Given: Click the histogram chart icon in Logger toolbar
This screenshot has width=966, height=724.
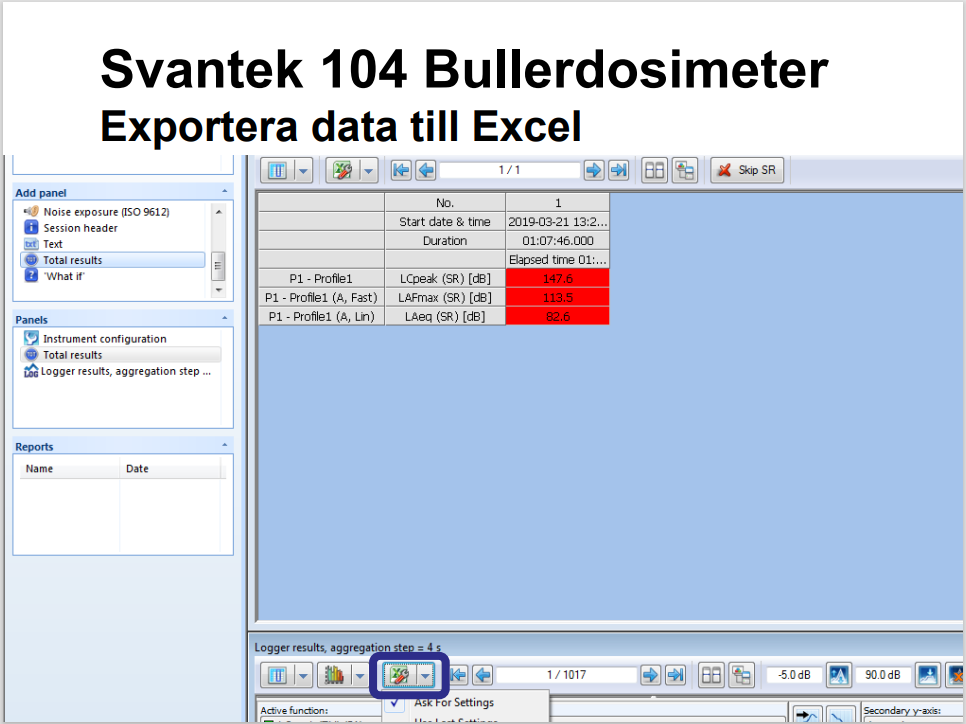Looking at the screenshot, I should click(335, 676).
